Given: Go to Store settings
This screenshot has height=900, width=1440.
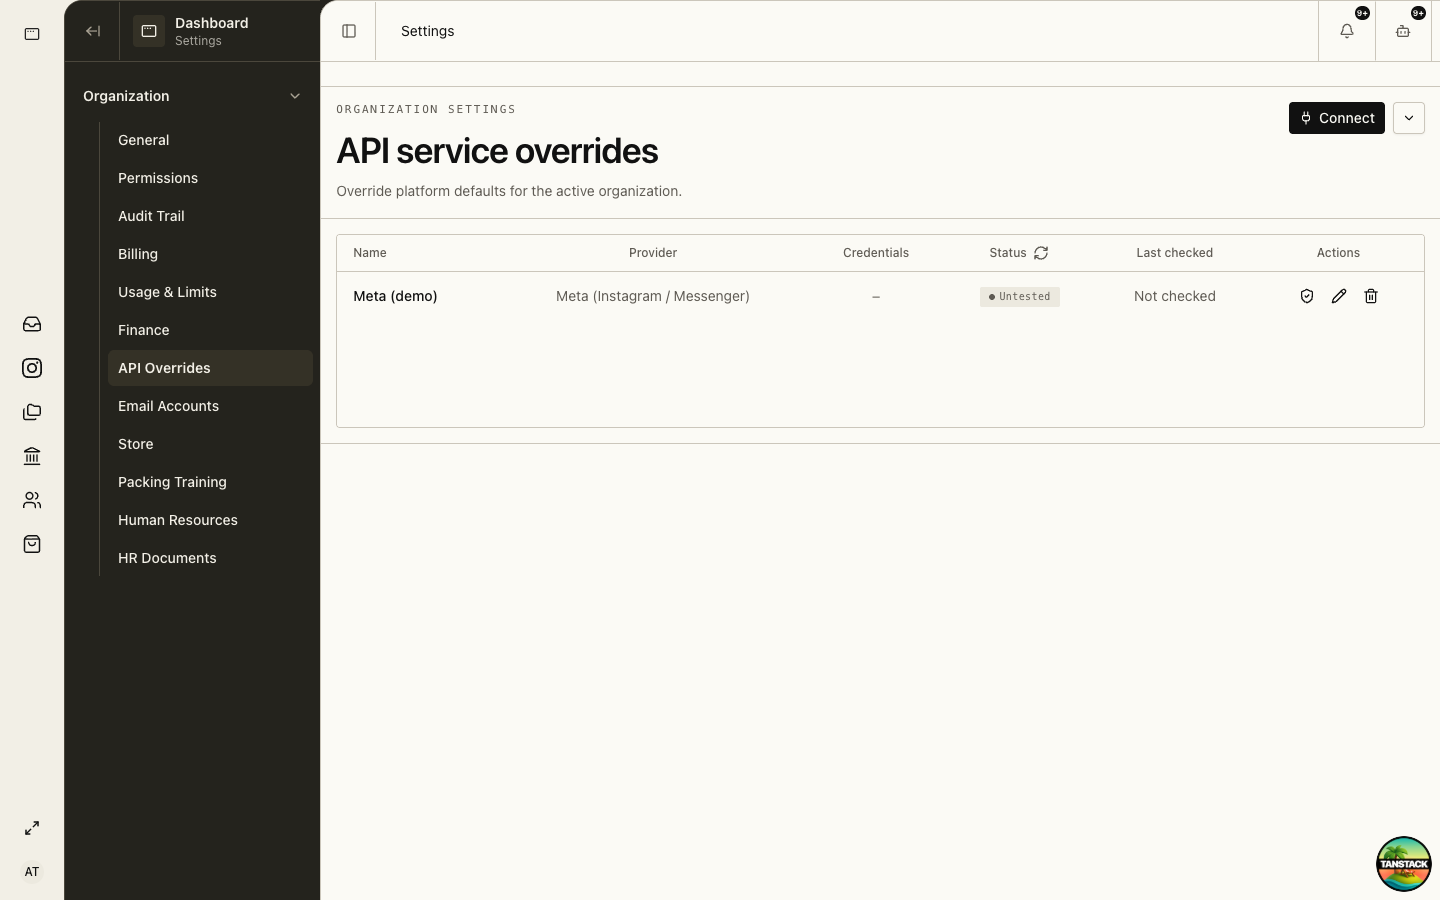Looking at the screenshot, I should tap(210, 444).
